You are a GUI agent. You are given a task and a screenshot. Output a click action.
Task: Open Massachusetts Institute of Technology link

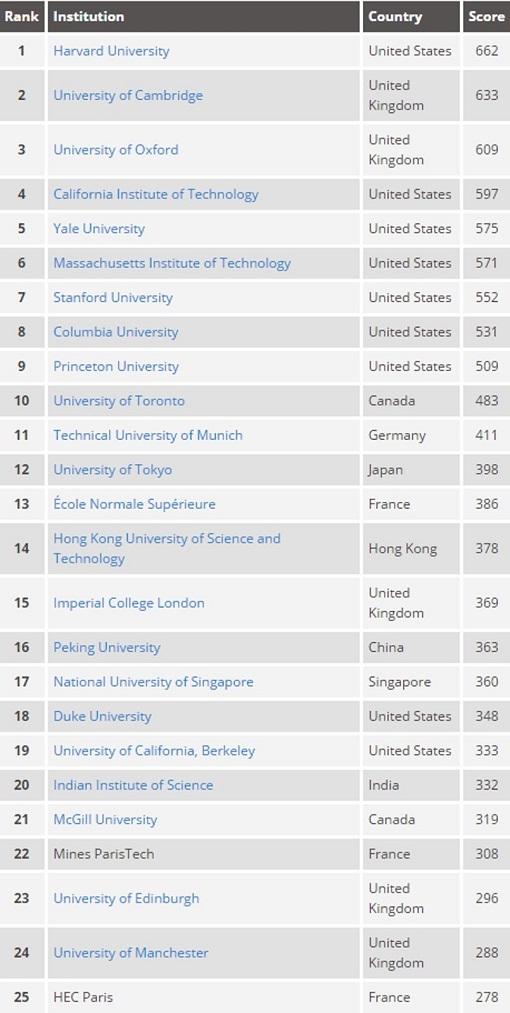[172, 263]
